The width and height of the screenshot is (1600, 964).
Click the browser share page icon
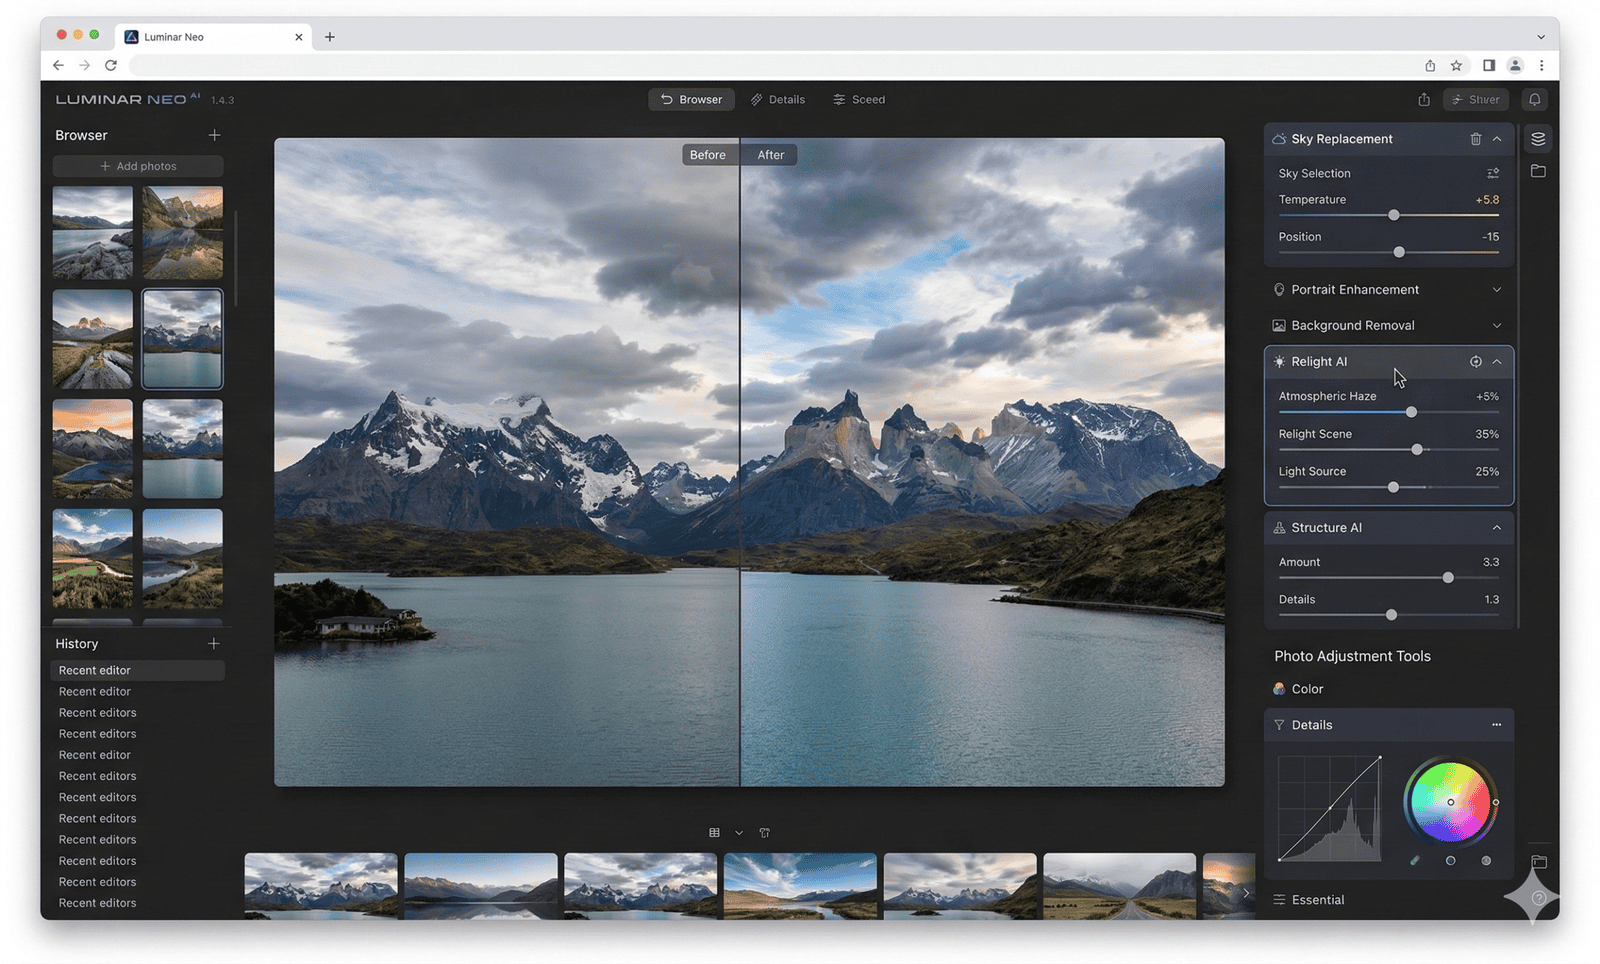point(1430,65)
